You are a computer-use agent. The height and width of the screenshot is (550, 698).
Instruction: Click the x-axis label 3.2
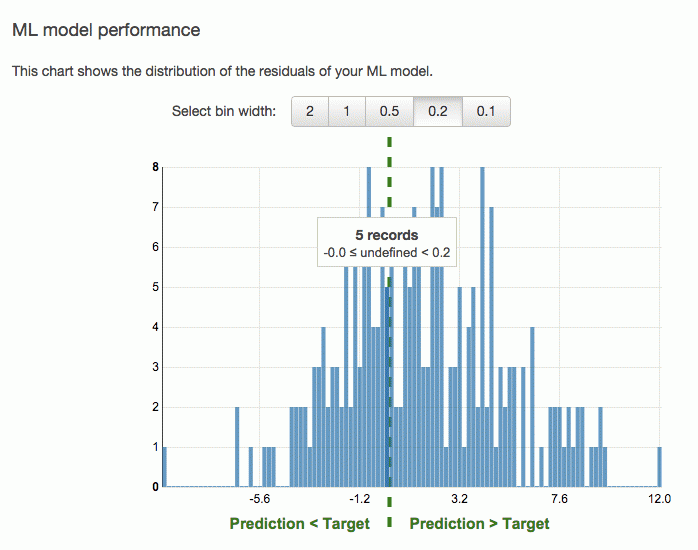pyautogui.click(x=459, y=499)
